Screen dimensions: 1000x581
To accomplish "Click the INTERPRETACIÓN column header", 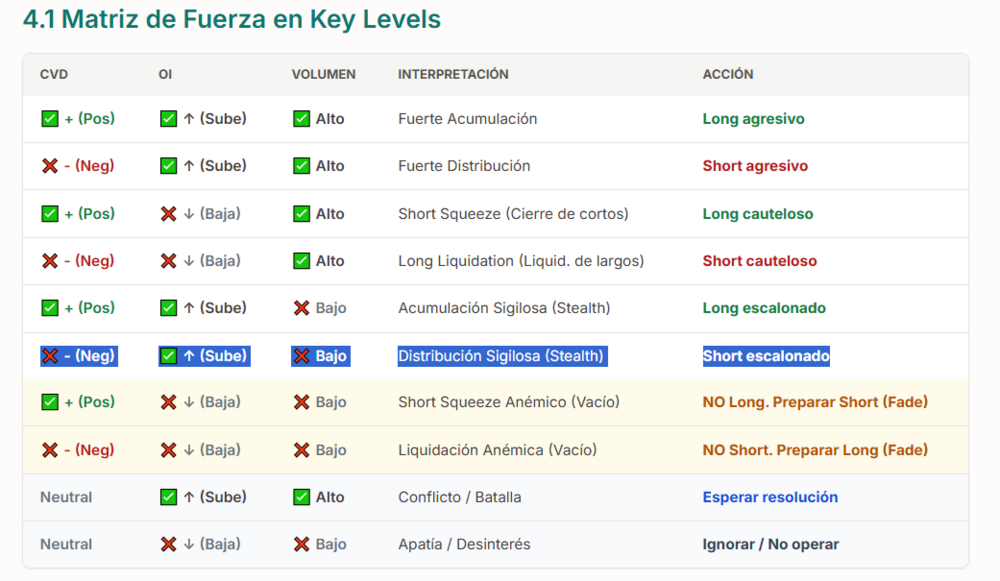I will (x=453, y=74).
